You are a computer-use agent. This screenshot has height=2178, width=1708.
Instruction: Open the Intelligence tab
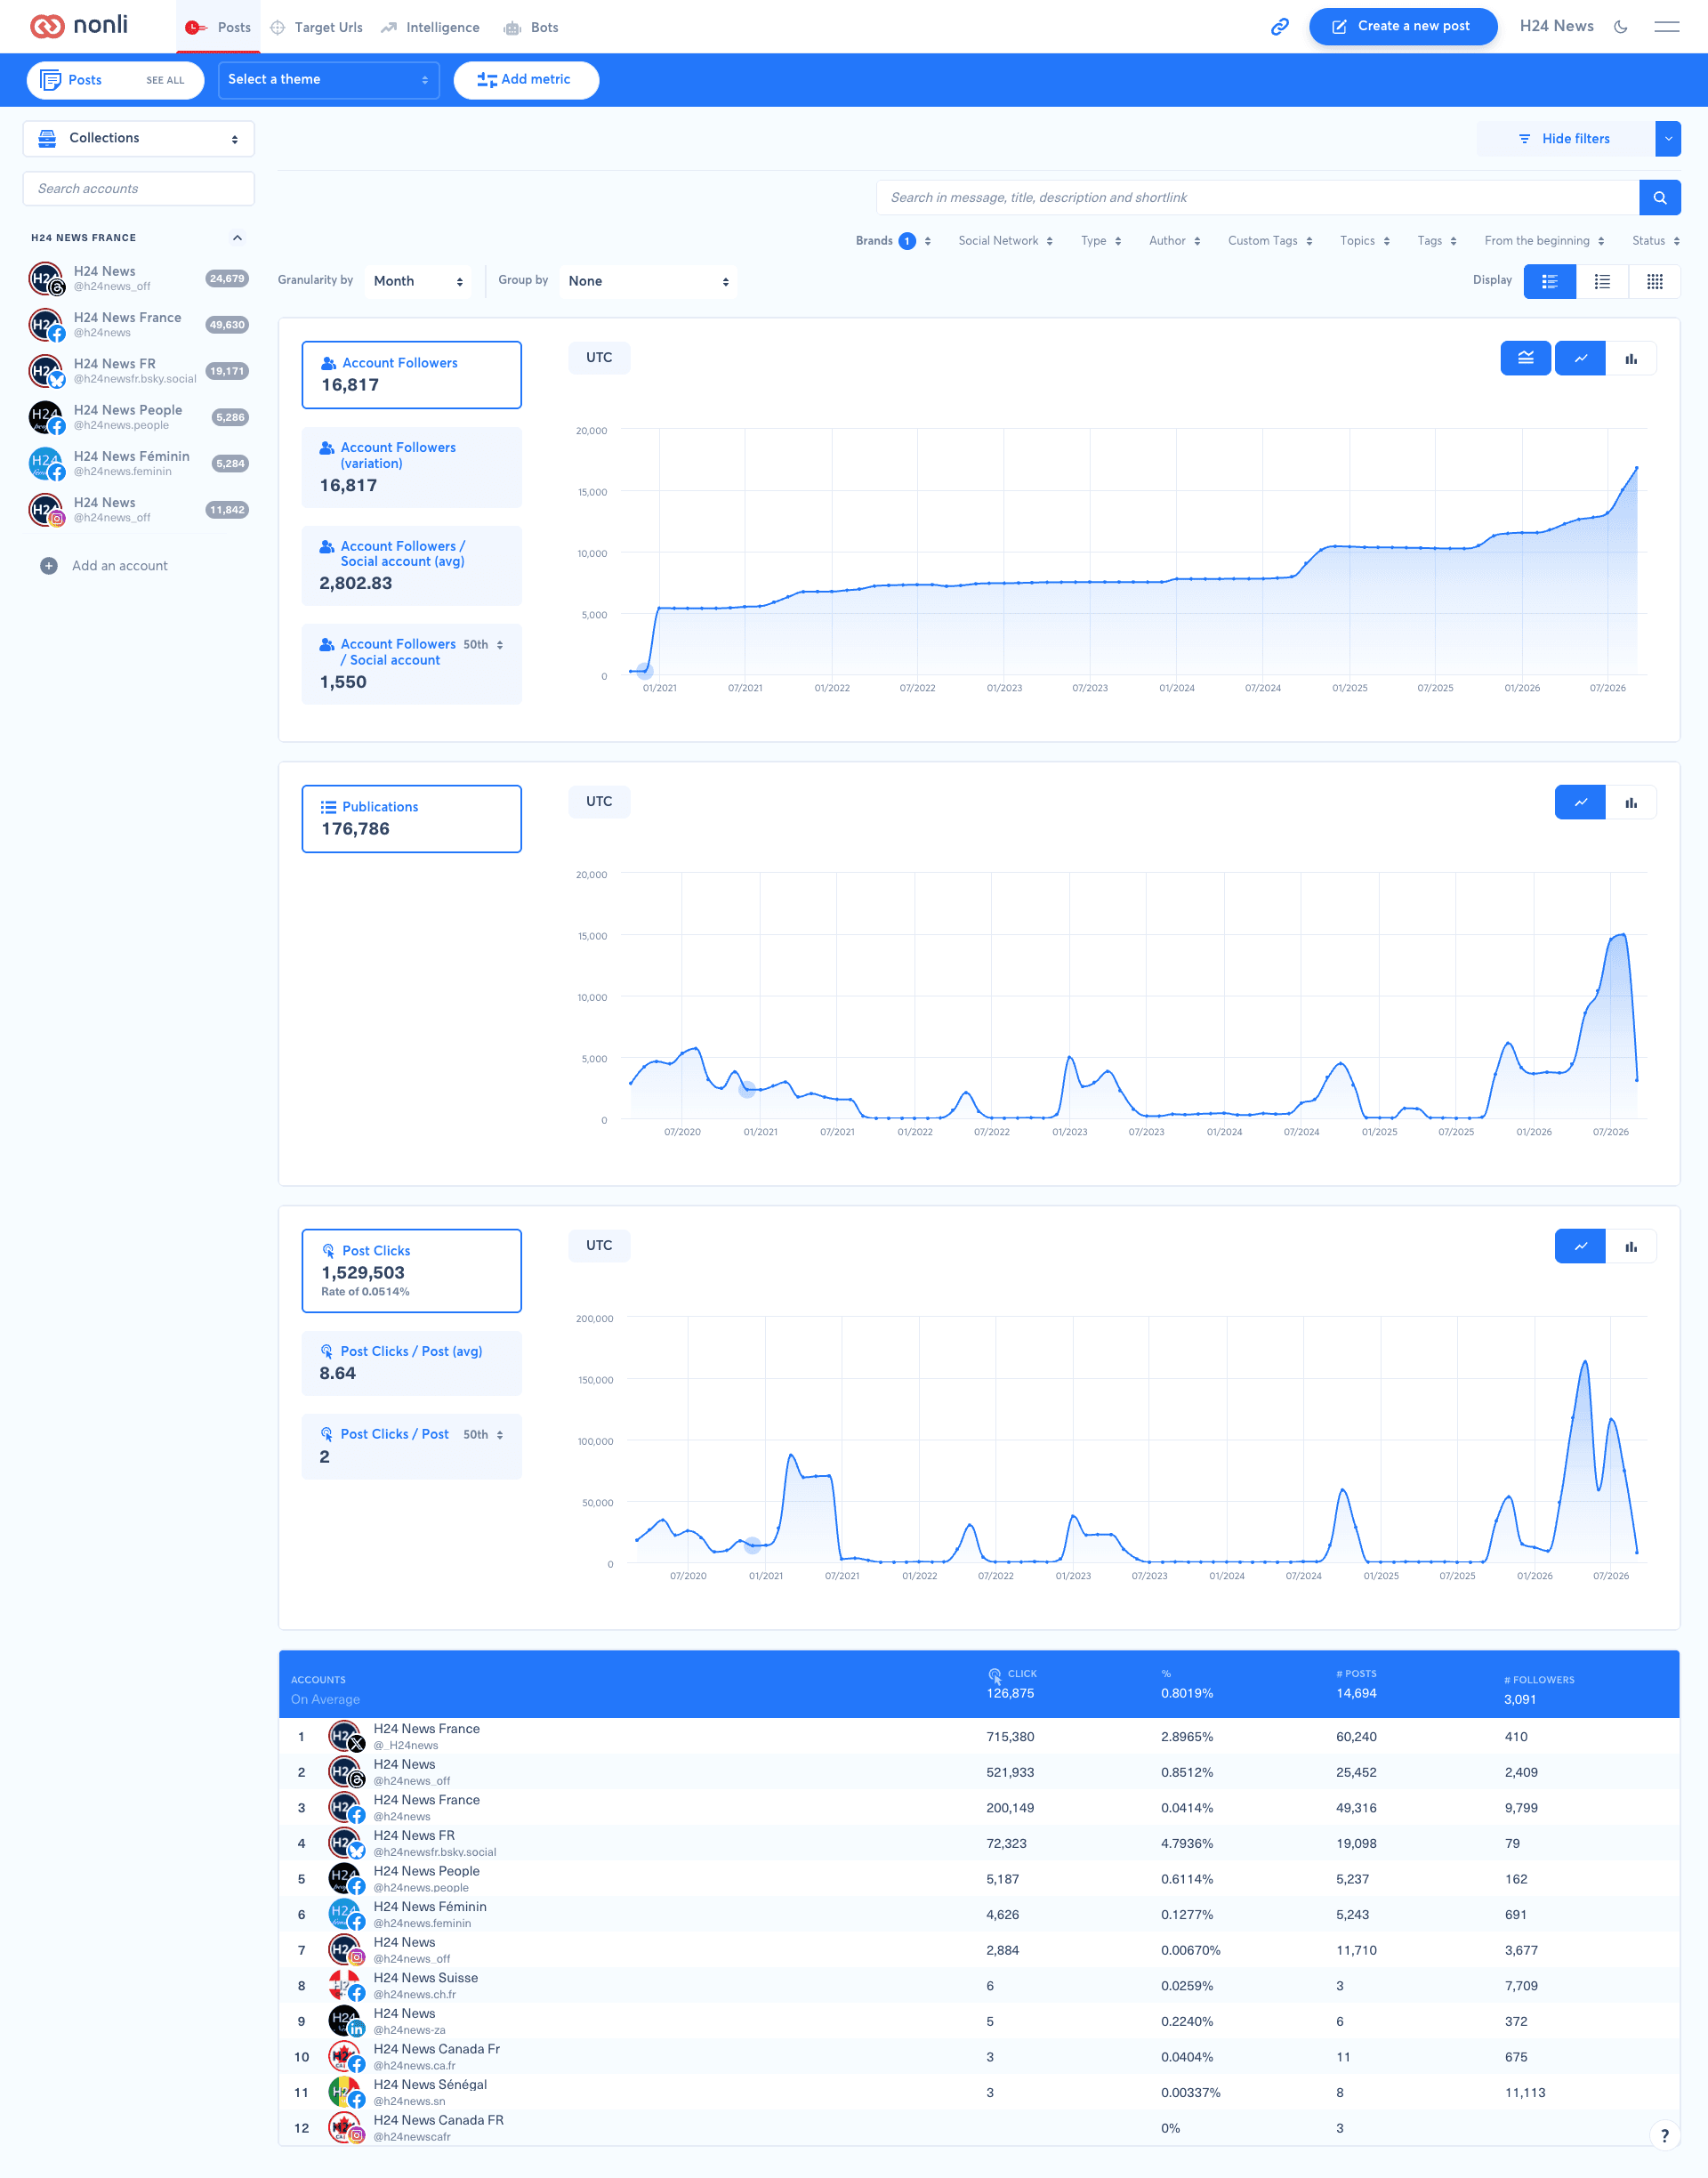(x=430, y=27)
